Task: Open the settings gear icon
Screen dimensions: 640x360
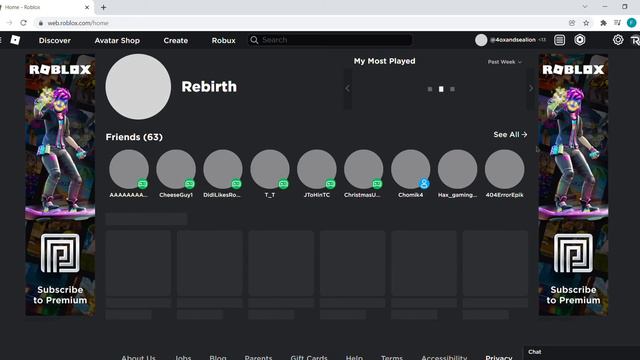Action: [618, 40]
